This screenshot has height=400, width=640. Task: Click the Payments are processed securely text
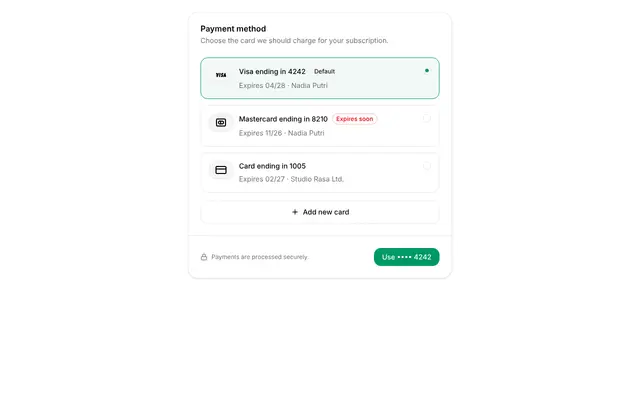click(x=260, y=257)
